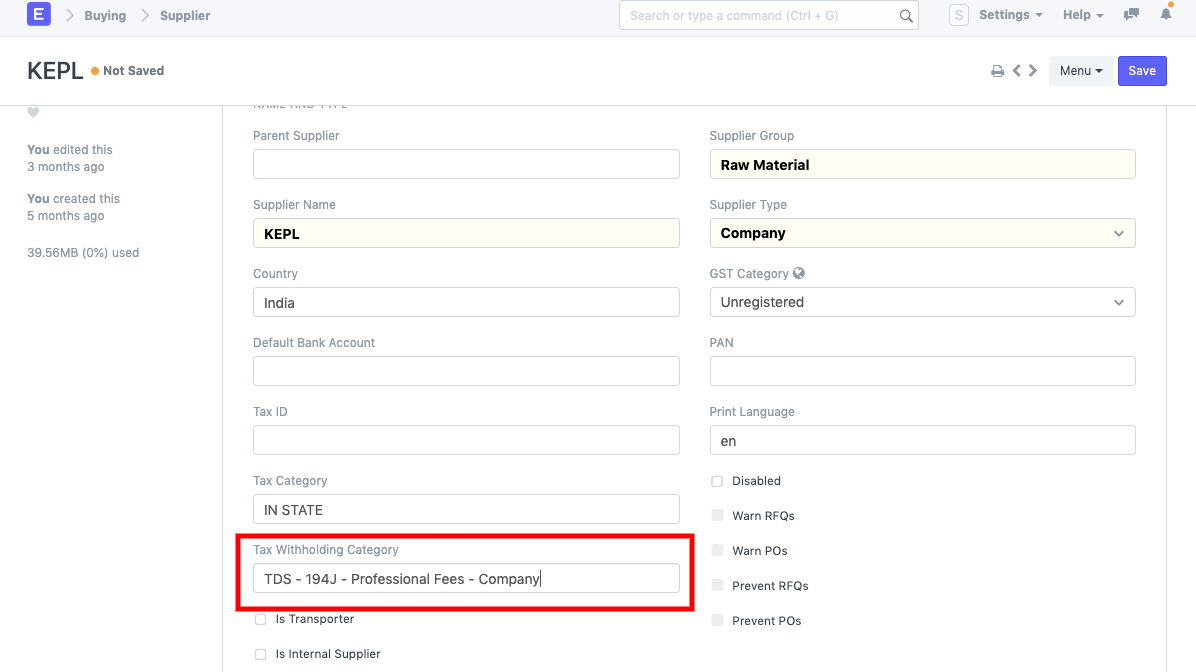This screenshot has width=1196, height=672.
Task: Click the print icon
Action: click(997, 71)
